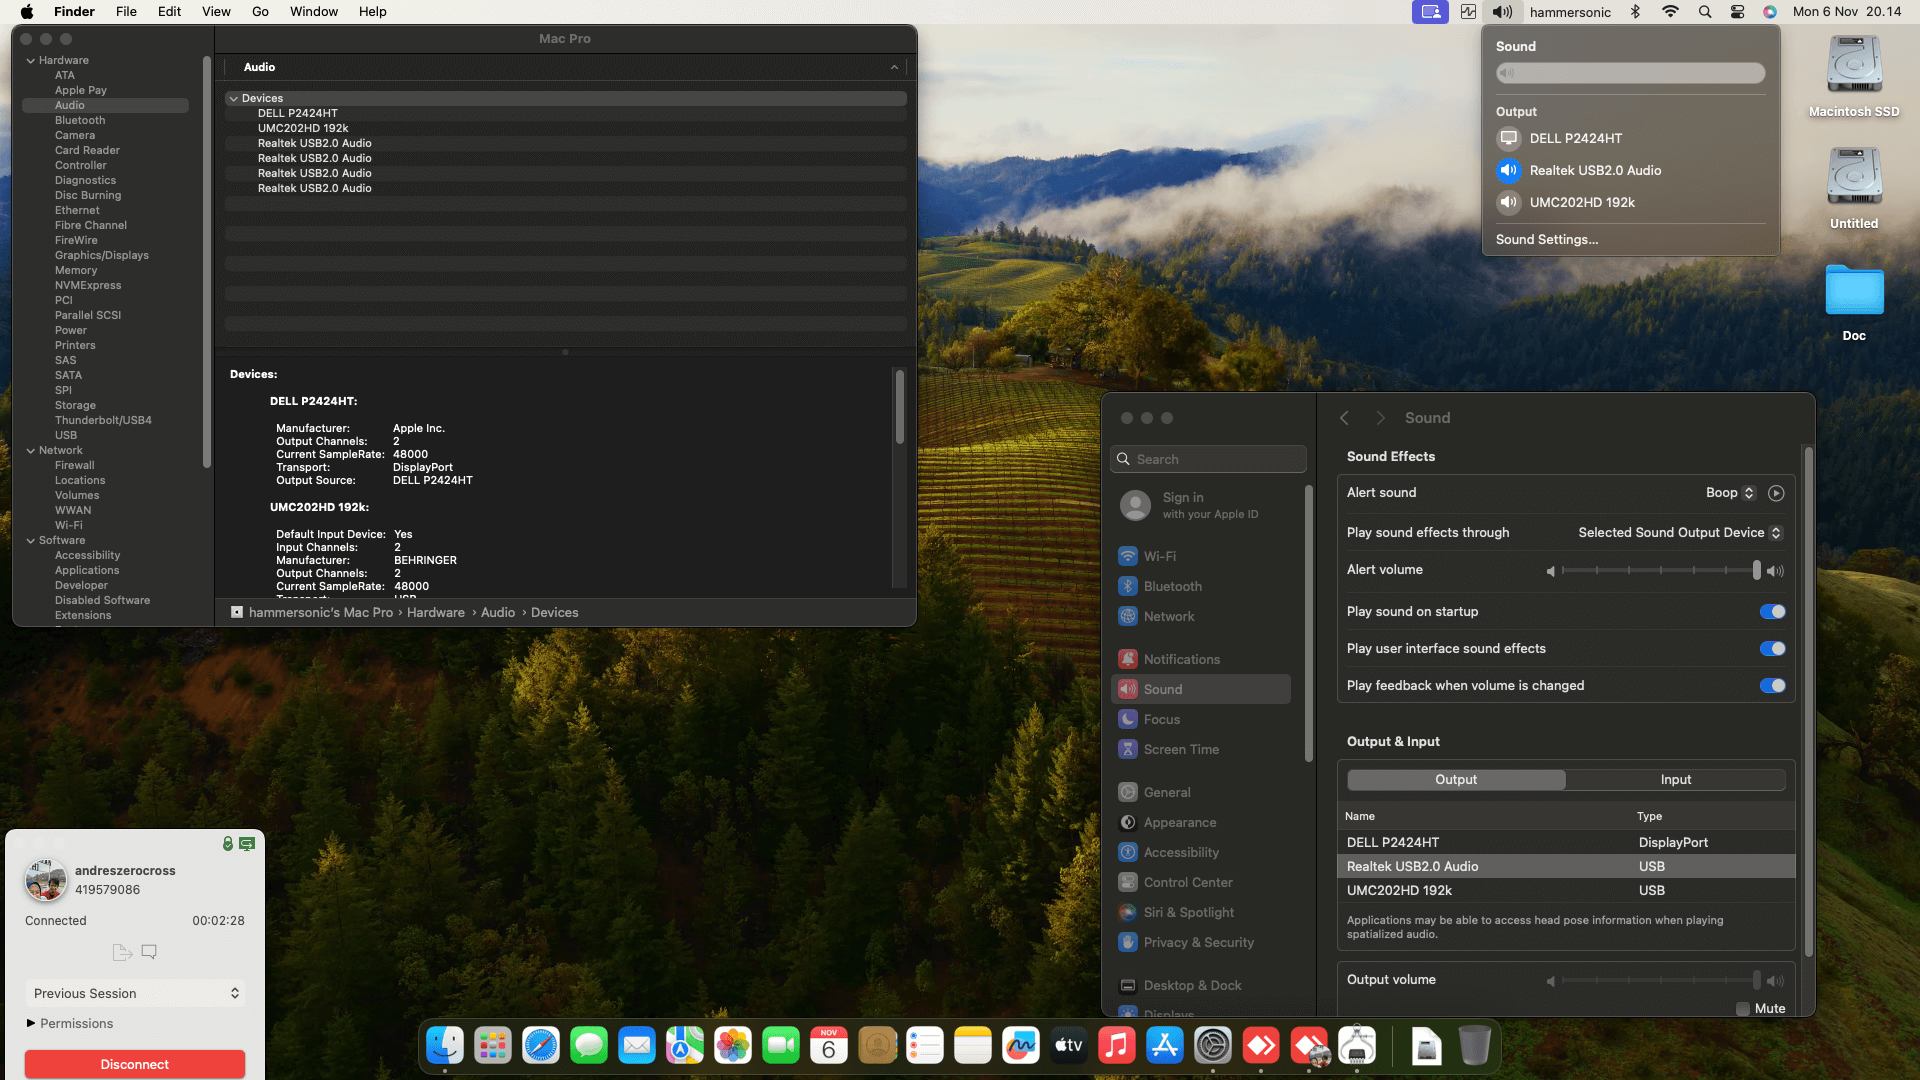Open the App Store from the Dock
The width and height of the screenshot is (1920, 1080).
1165,1046
